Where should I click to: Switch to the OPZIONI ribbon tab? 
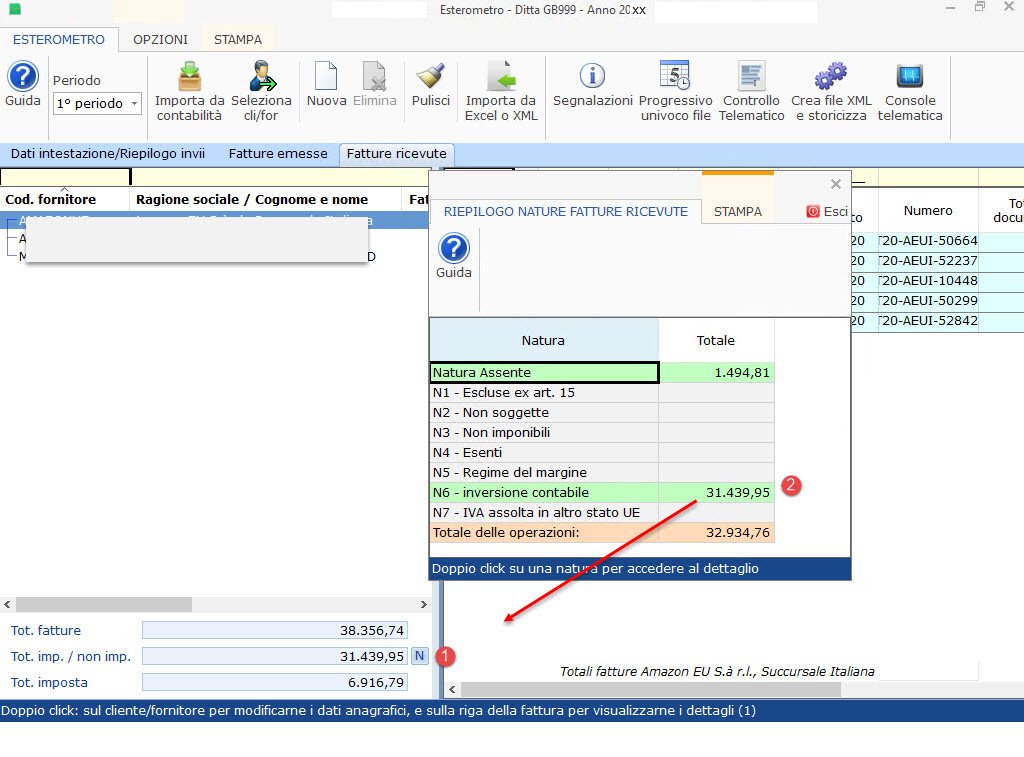(160, 39)
